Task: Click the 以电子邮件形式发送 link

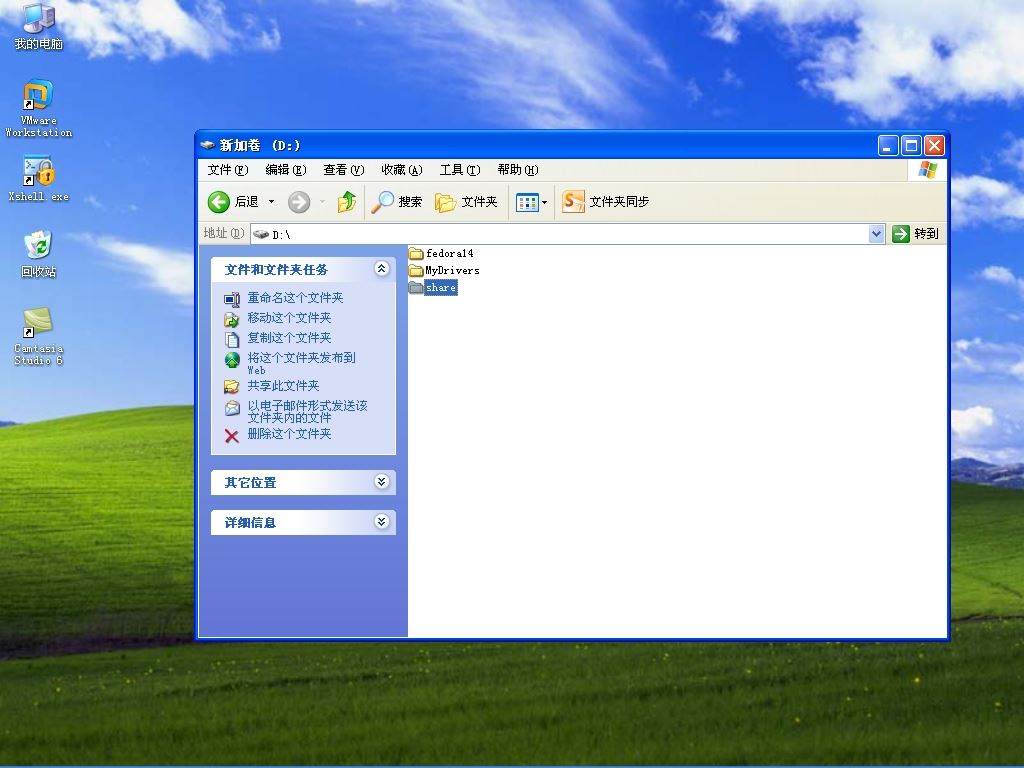Action: pyautogui.click(x=308, y=411)
